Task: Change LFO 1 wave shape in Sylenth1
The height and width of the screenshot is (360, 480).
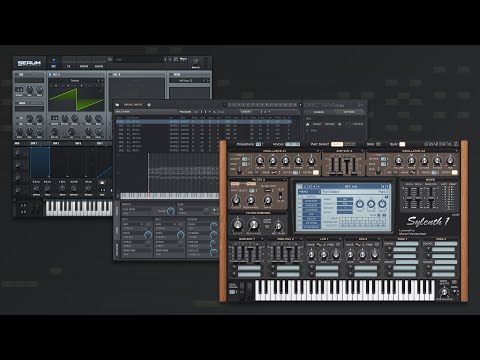Action: click(x=319, y=244)
